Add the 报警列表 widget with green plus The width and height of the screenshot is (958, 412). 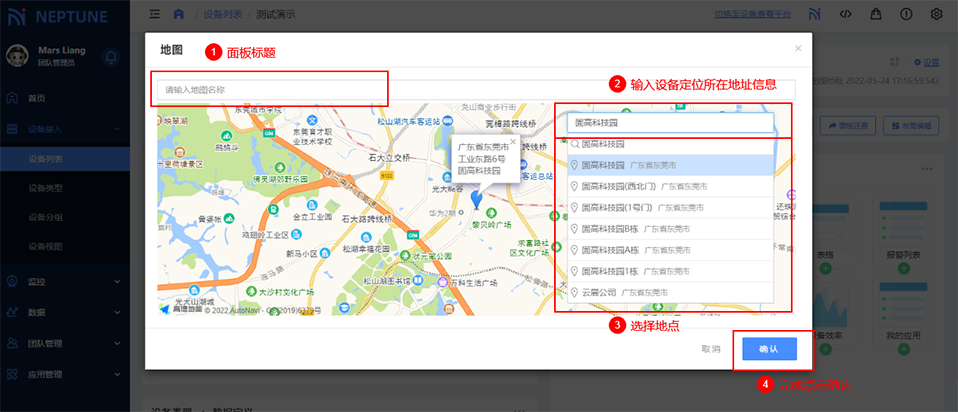[x=904, y=269]
